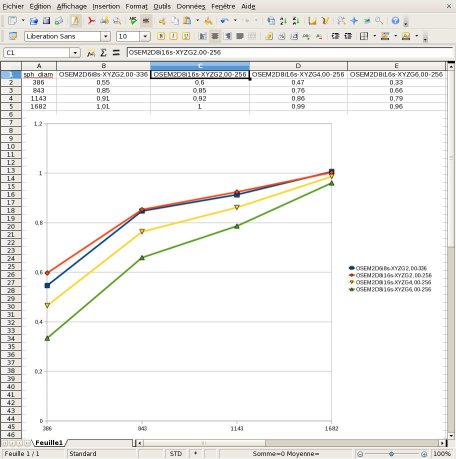Click the Save document icon
Image resolution: width=456 pixels, height=459 pixels.
tap(46, 21)
